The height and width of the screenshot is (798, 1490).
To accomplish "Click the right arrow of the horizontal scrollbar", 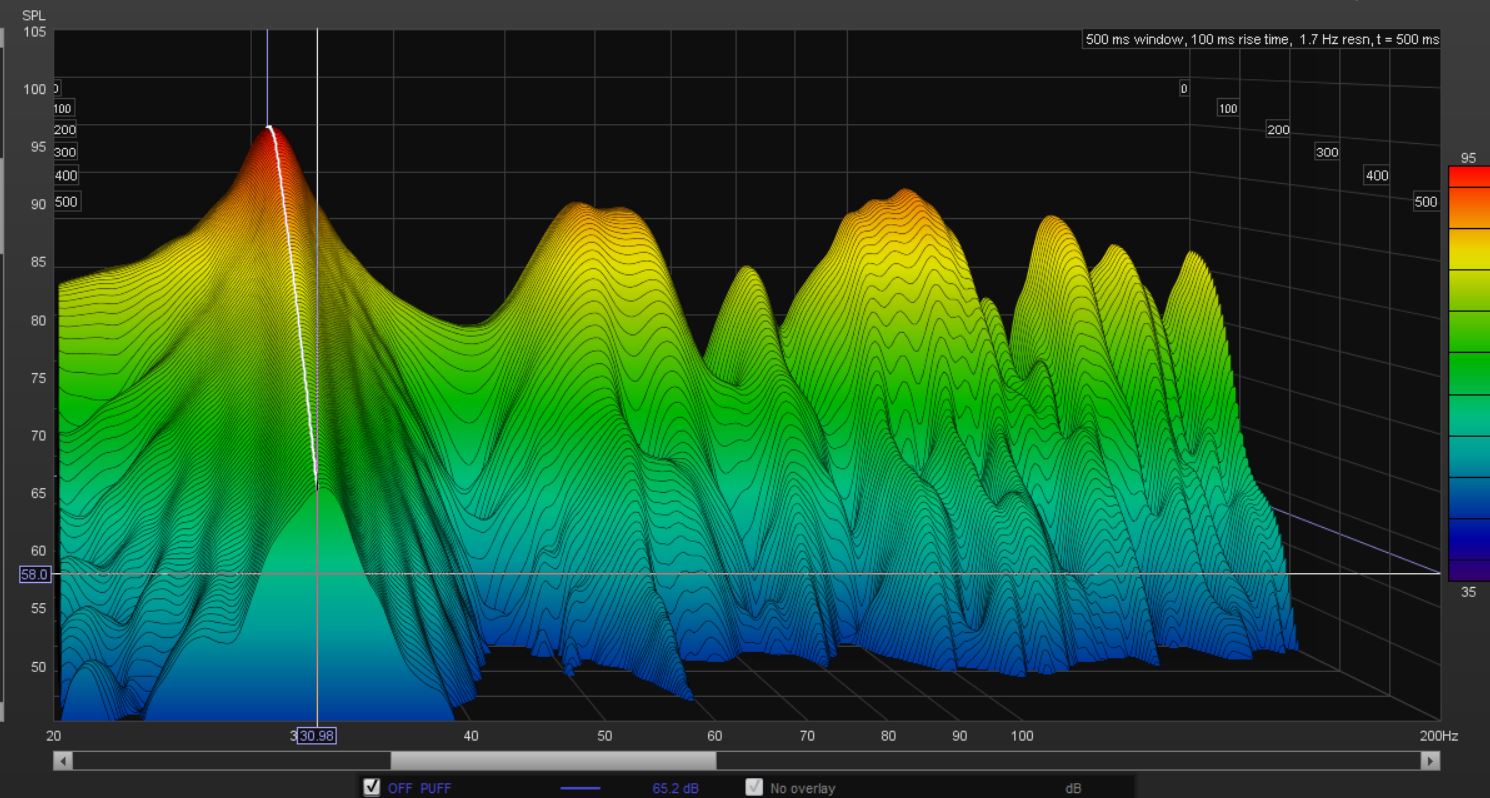I will pos(1429,761).
